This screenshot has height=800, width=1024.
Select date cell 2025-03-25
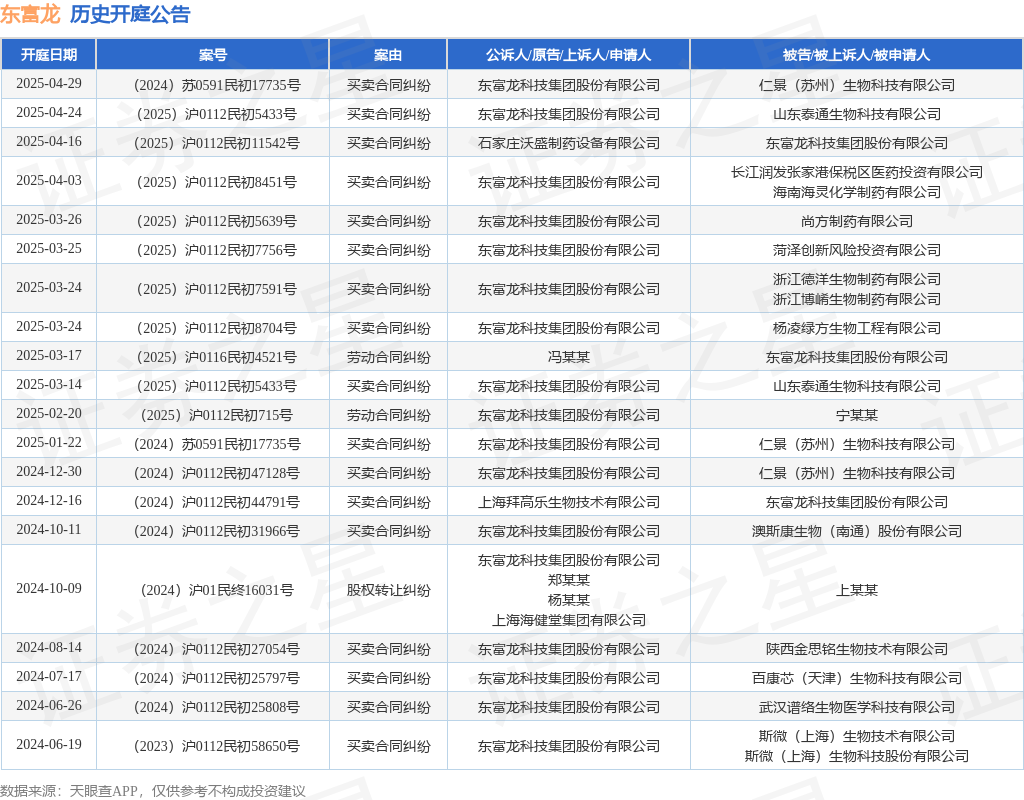click(49, 248)
